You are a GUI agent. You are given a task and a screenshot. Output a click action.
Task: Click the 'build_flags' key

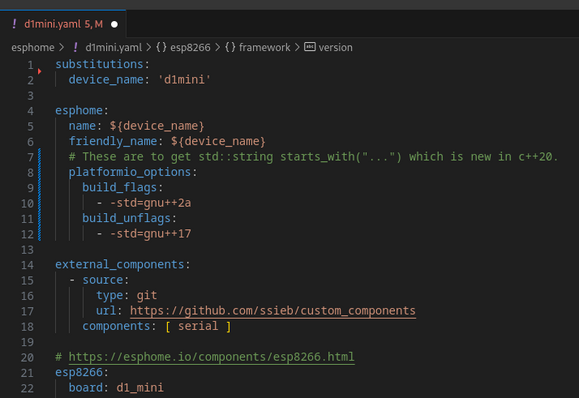(x=120, y=188)
